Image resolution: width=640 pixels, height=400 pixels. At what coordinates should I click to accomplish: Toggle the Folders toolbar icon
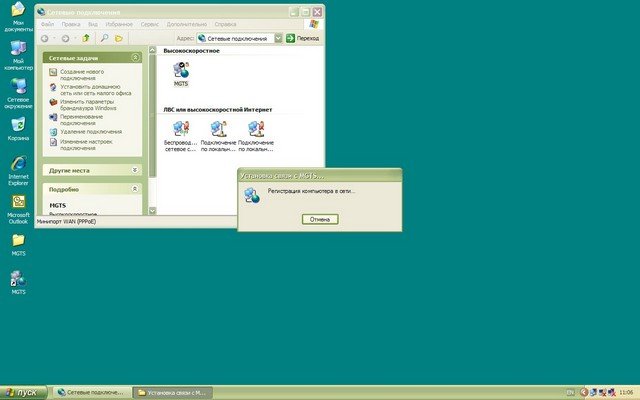coord(119,38)
